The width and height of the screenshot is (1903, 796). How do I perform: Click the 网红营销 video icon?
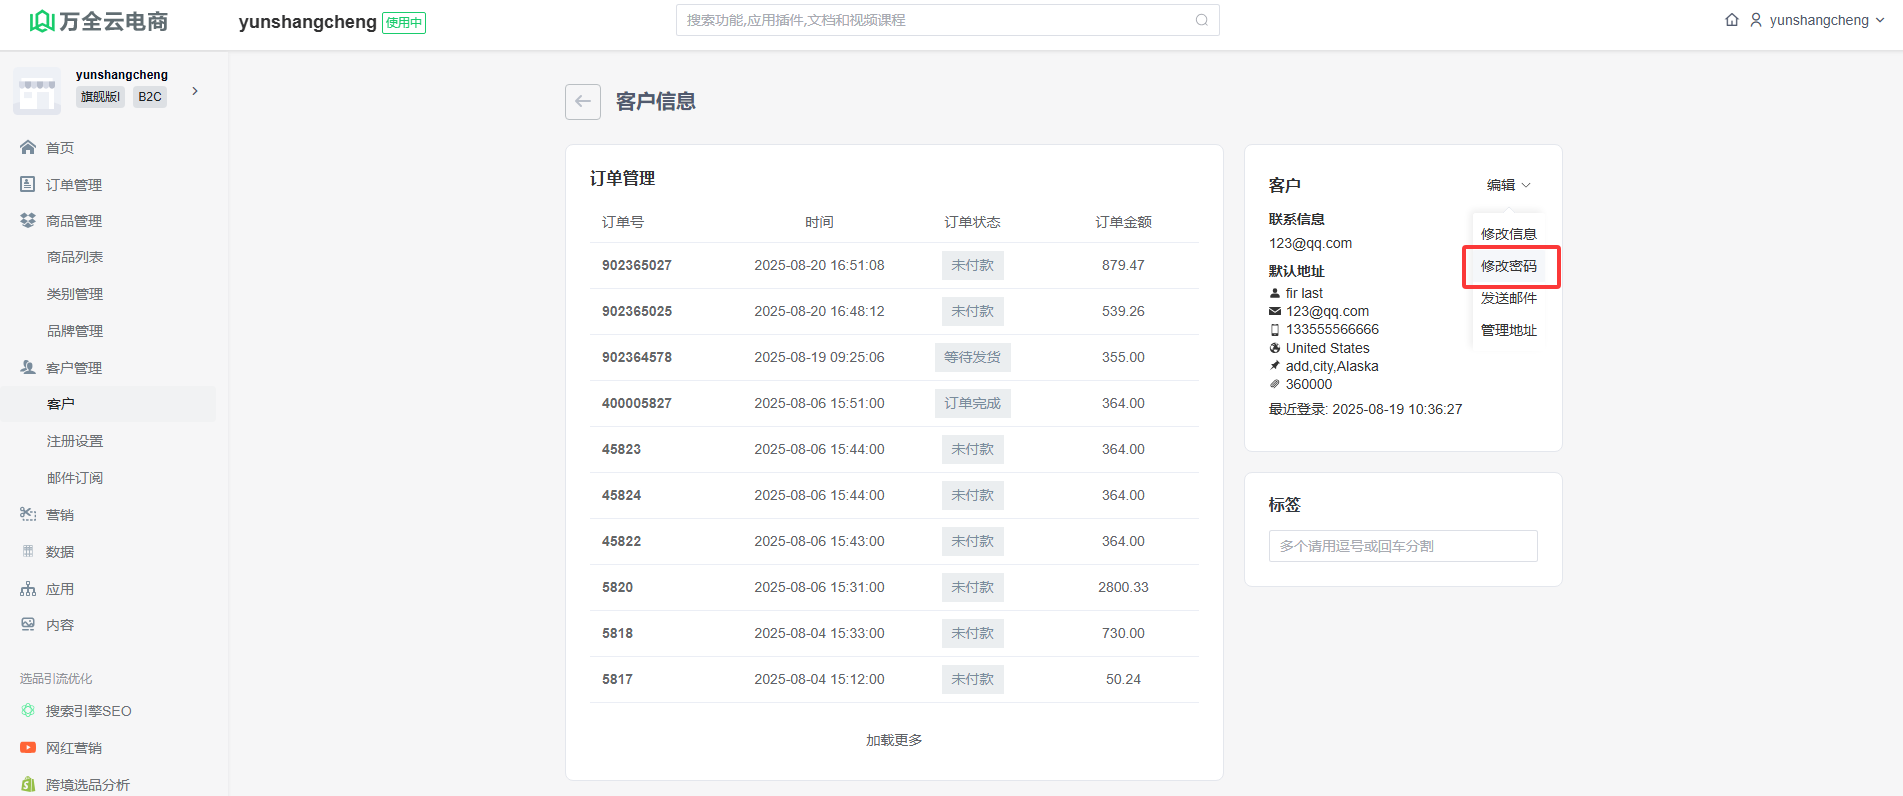[28, 748]
